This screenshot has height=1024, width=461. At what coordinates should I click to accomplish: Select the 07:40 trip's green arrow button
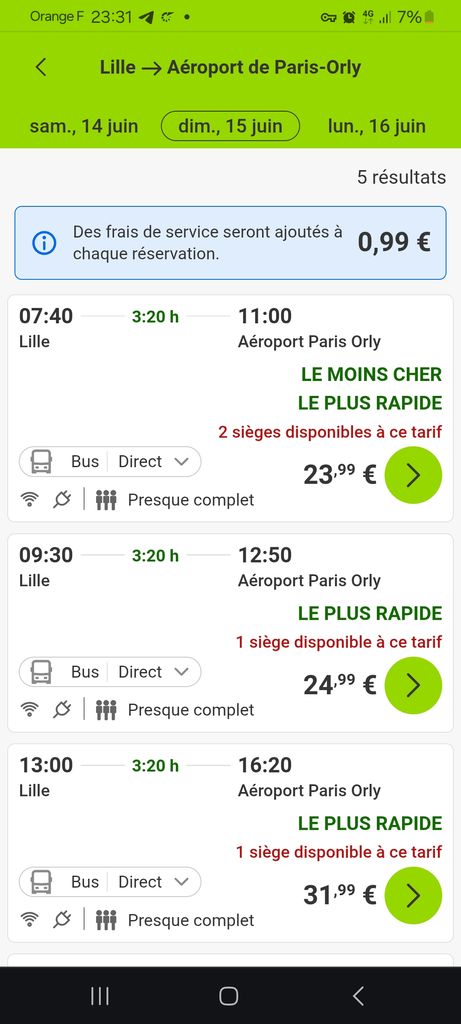[413, 475]
